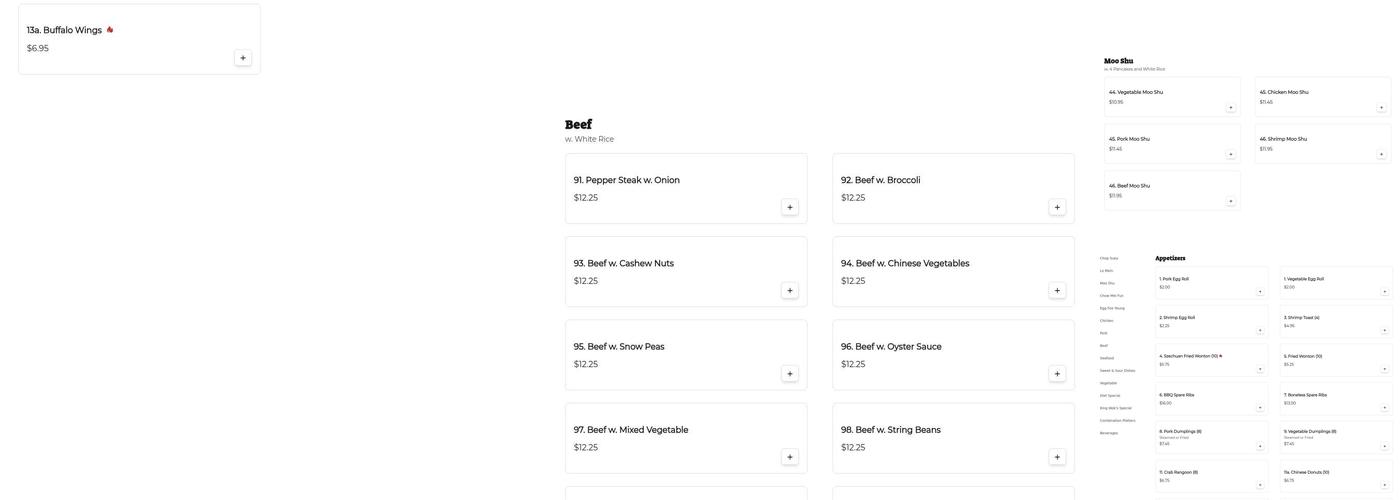1400x500 pixels.
Task: Add Beef w. Cashew Nuts to order
Action: [x=790, y=291]
